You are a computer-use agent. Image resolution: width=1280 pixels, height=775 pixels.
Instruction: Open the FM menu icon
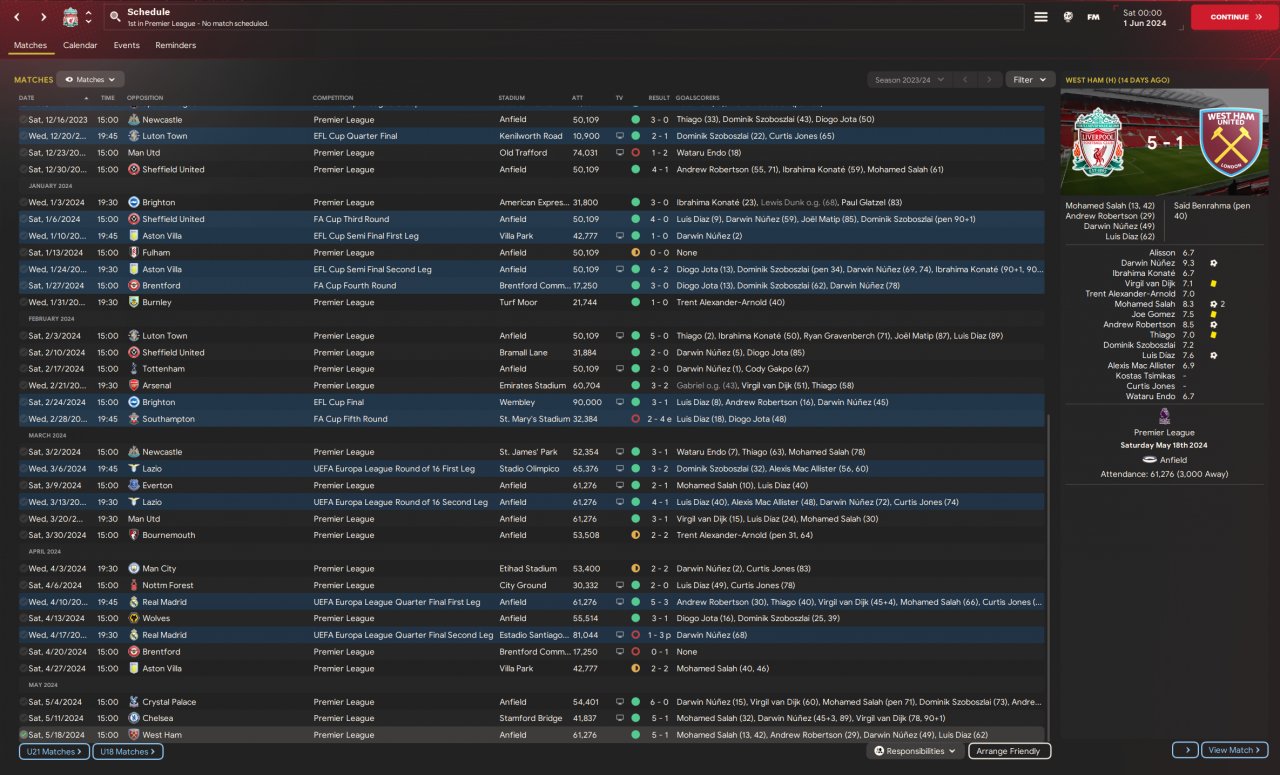[1094, 17]
